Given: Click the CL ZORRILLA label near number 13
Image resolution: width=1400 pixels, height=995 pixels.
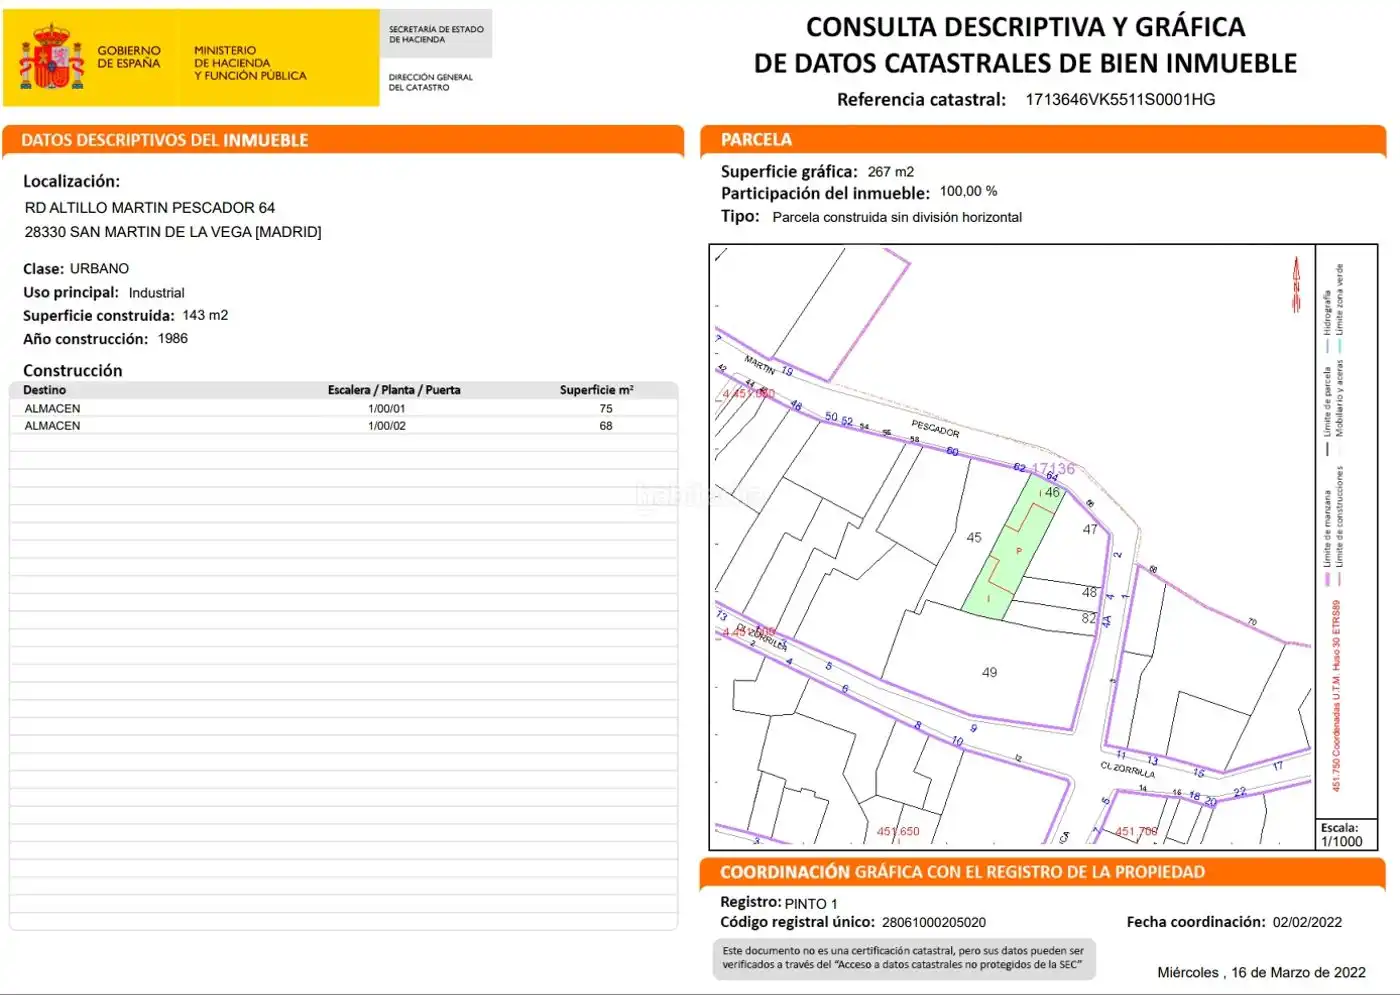Looking at the screenshot, I should (1127, 769).
